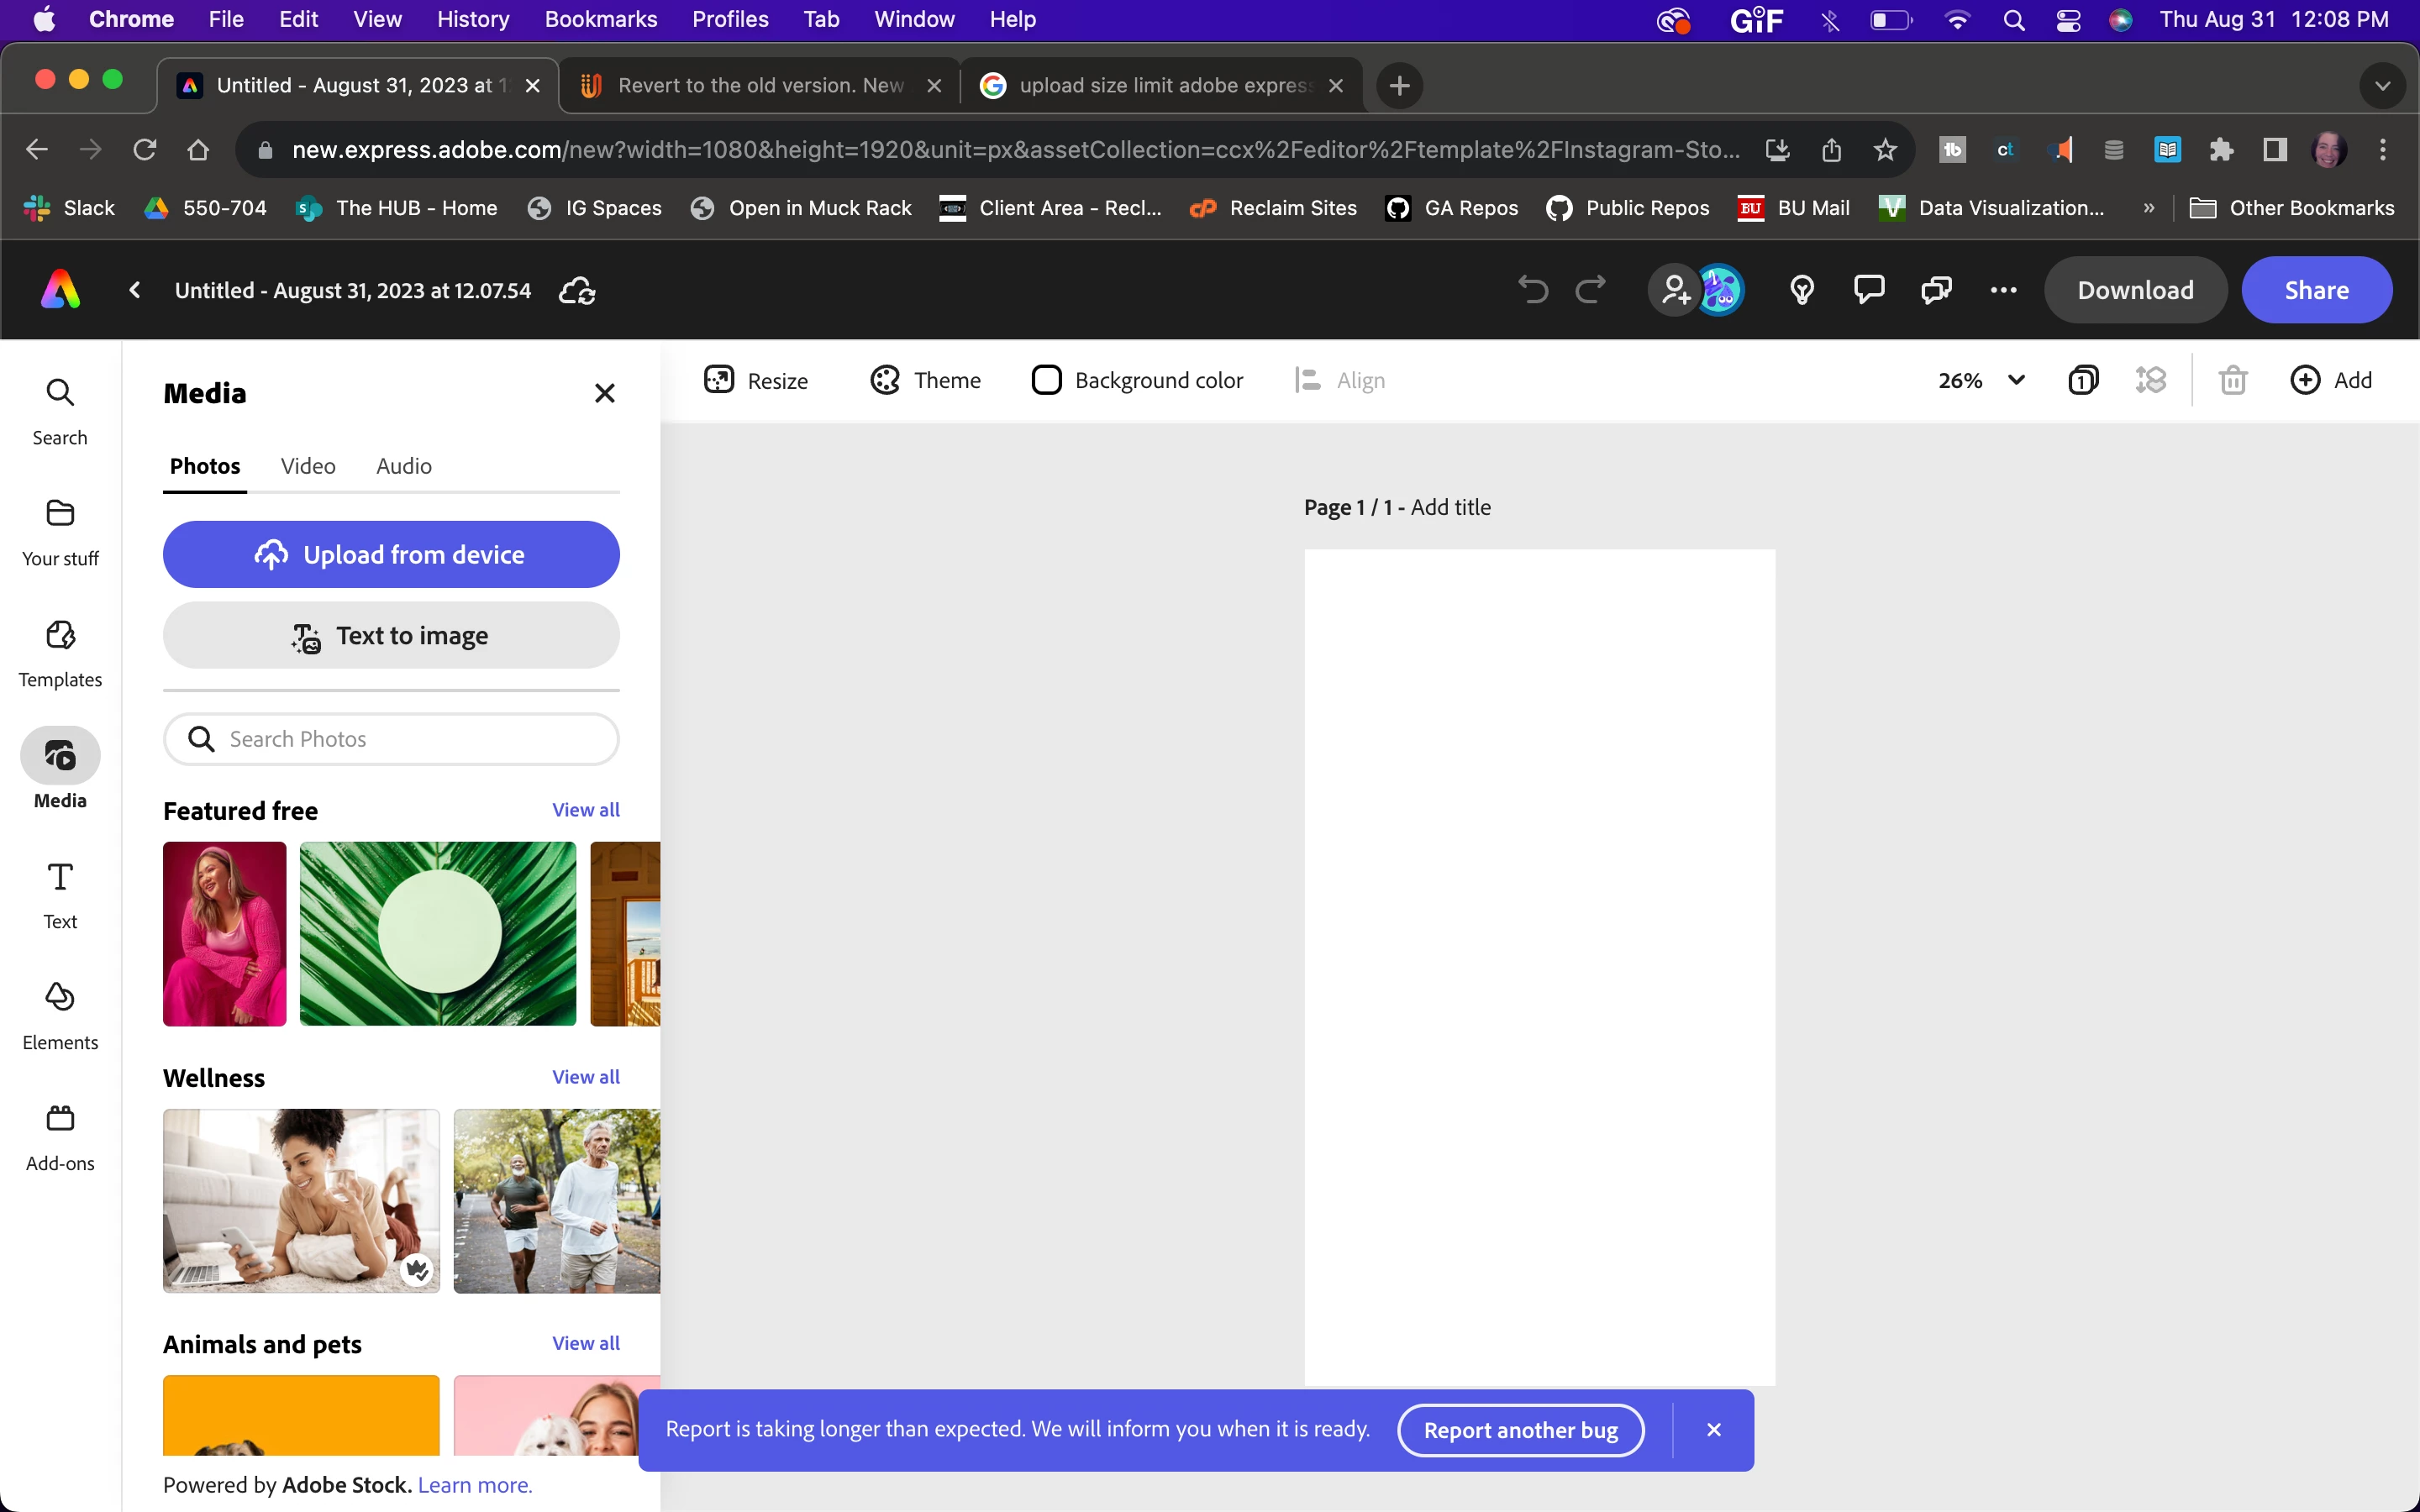Select the green leaf featured photo
Viewport: 2420px width, 1512px height.
[438, 933]
